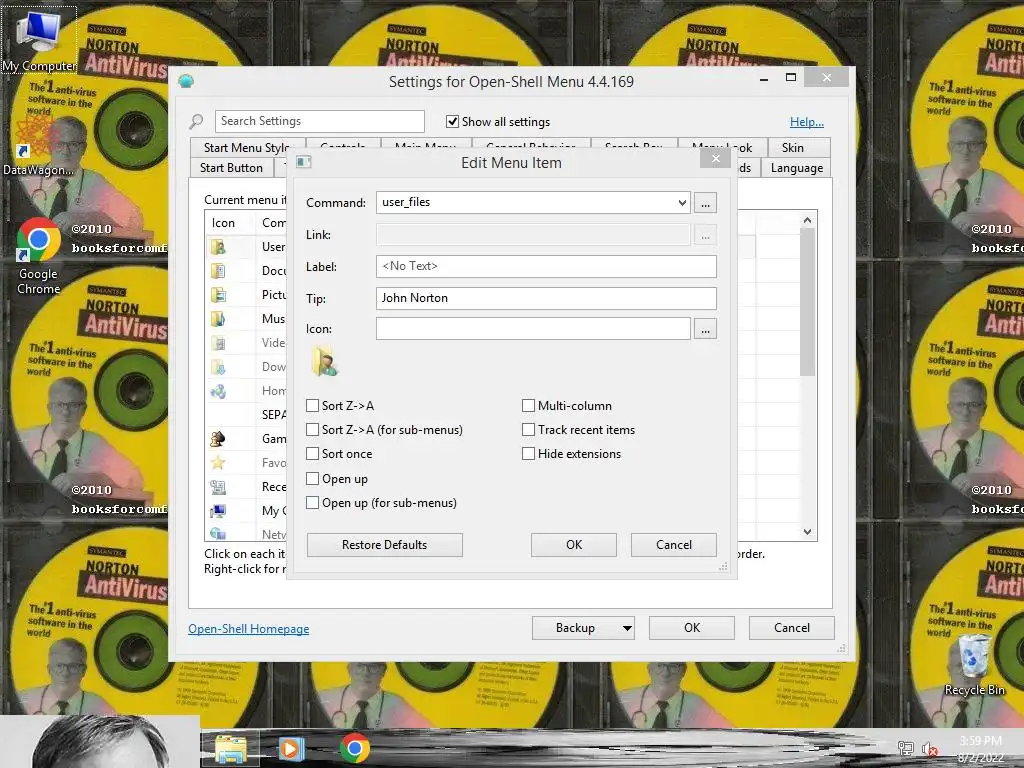Click the Open-Shell shell logo in title bar

coord(186,81)
